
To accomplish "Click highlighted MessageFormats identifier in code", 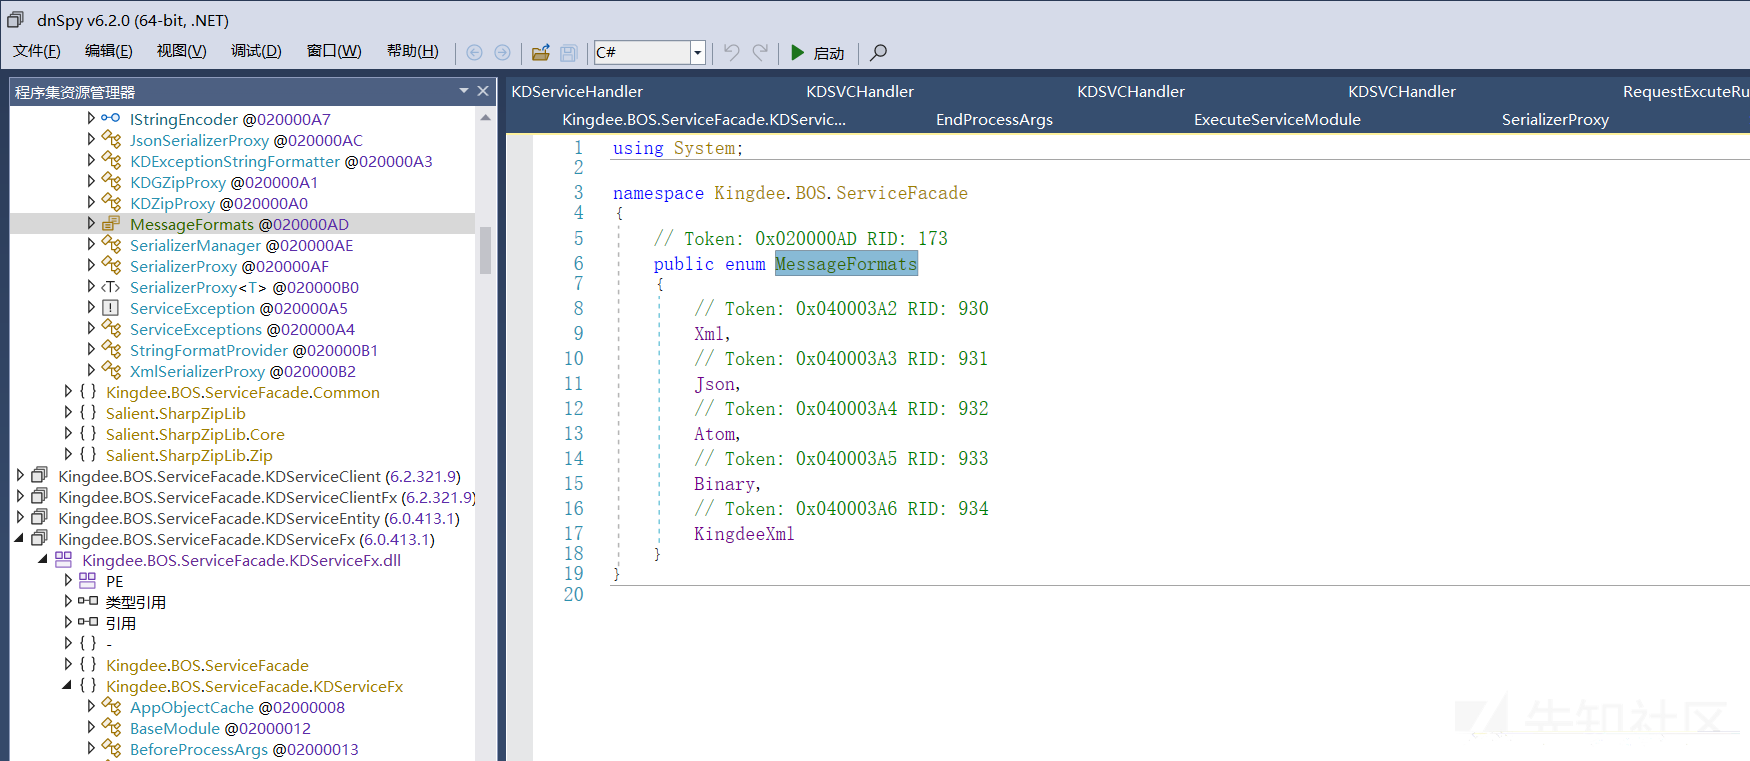I will point(846,264).
